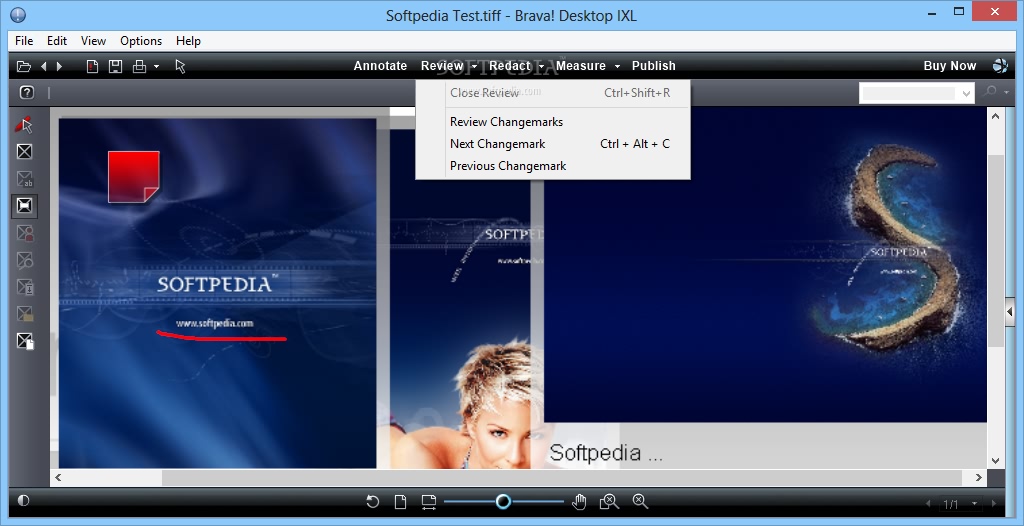Click the Zoom magnifier icon at far right
Screen dimensions: 1024x526
click(640, 502)
